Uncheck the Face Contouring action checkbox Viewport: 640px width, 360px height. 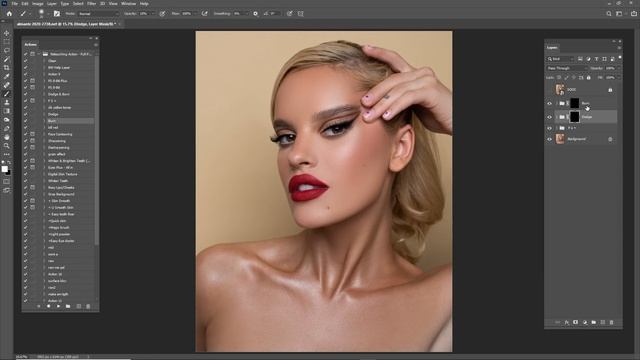point(26,134)
